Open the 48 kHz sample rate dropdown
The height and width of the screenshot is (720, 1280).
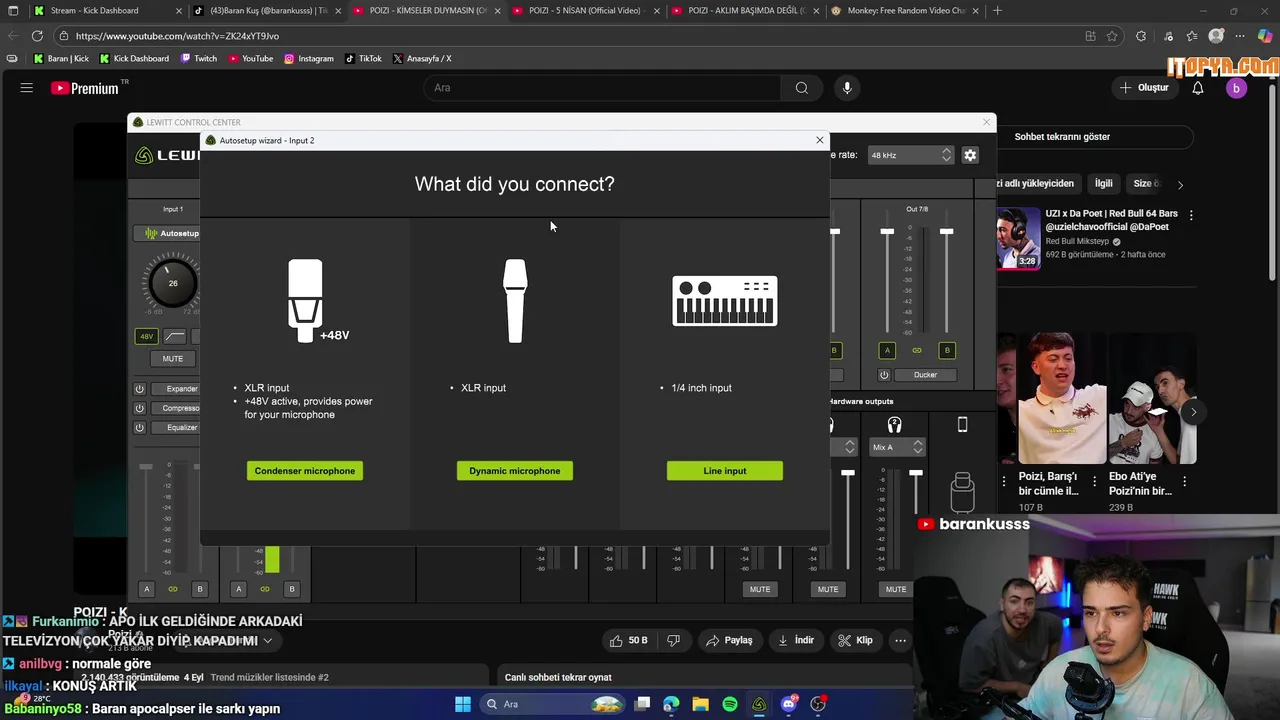910,155
